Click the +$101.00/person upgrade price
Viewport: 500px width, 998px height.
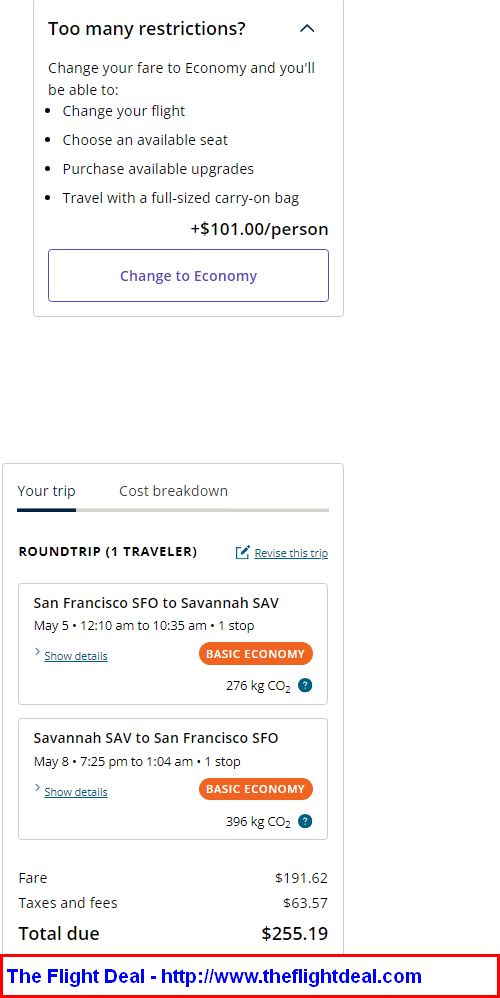260,229
